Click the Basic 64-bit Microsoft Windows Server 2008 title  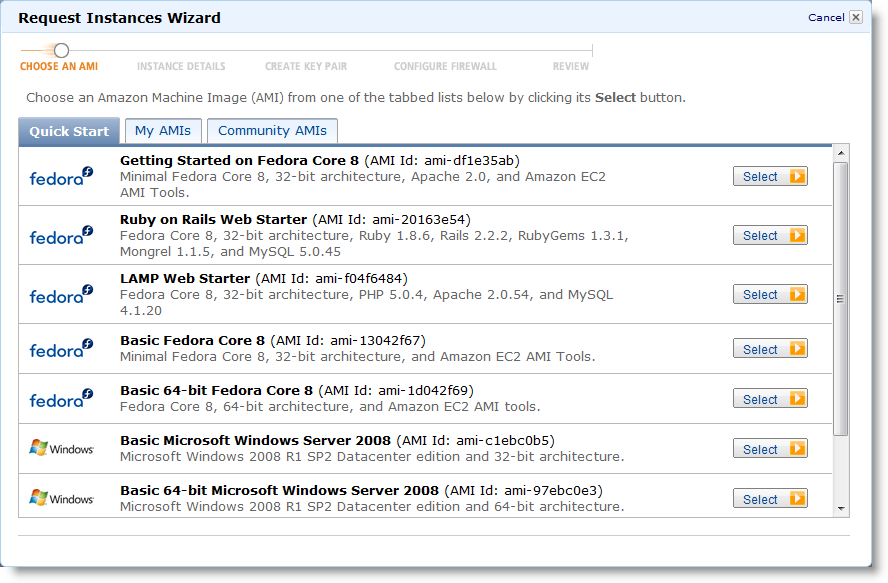(279, 490)
